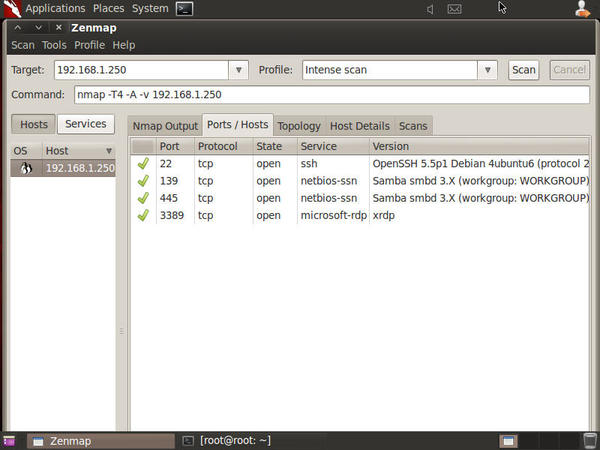The width and height of the screenshot is (600, 450).
Task: Click green checkmark for port 3389
Action: pyautogui.click(x=143, y=215)
